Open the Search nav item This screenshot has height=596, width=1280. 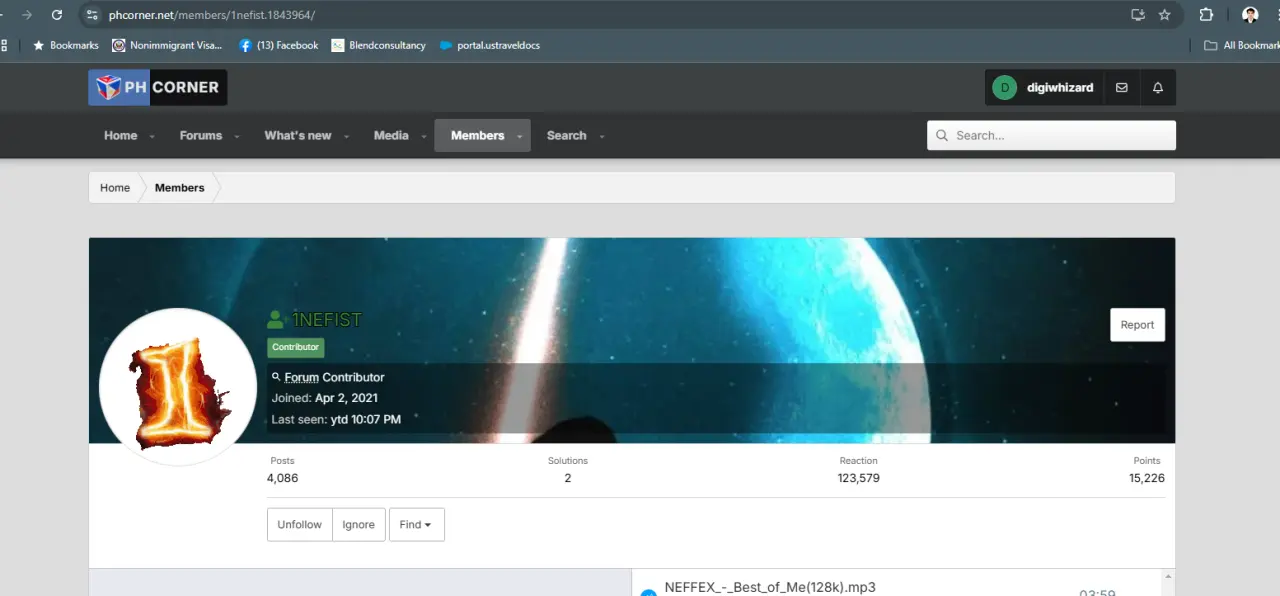click(566, 135)
